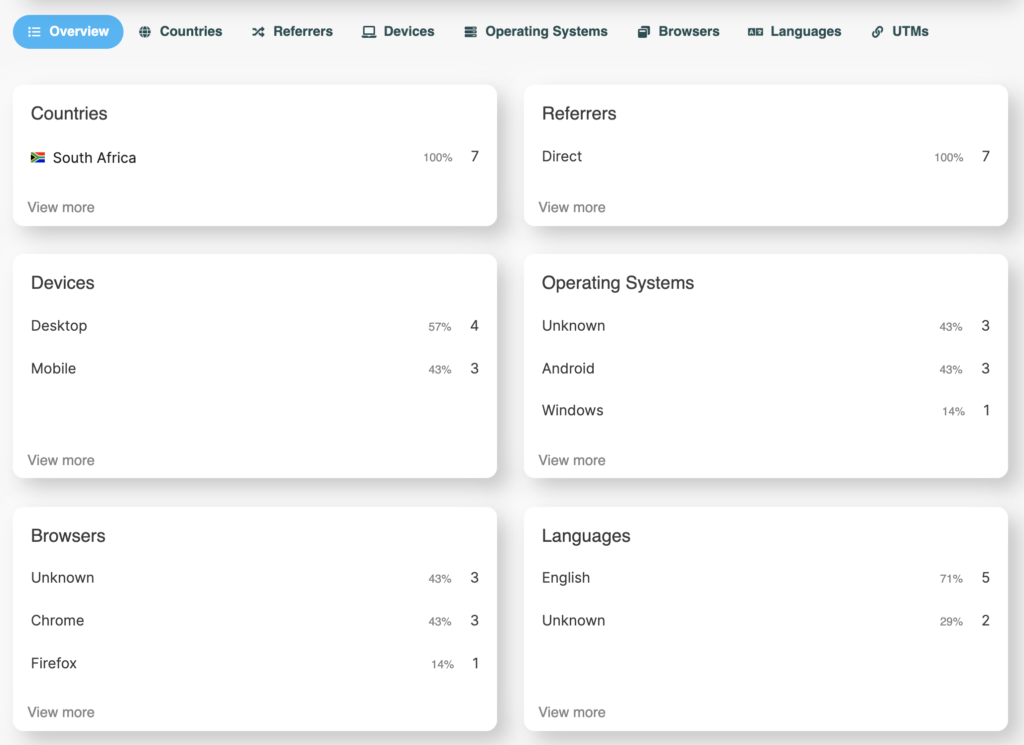Click View more in the Countries card

(x=61, y=208)
